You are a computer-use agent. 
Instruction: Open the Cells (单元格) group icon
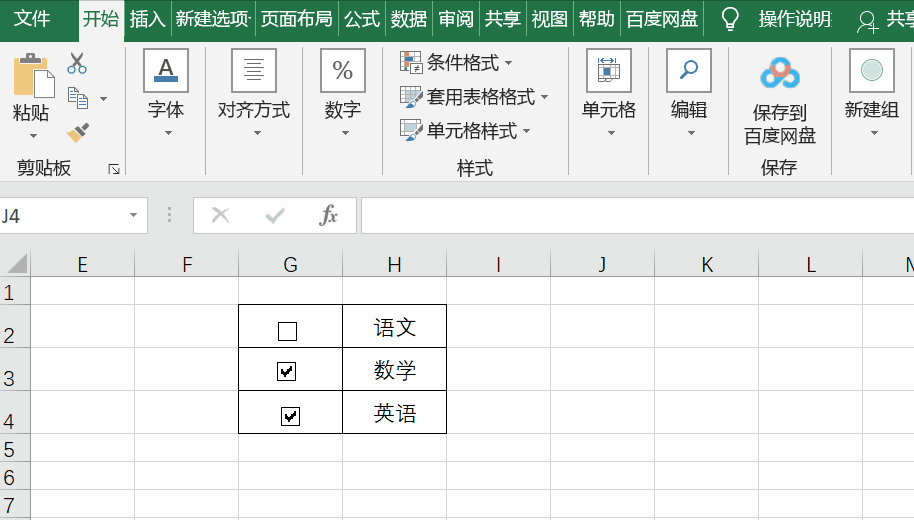click(x=609, y=71)
